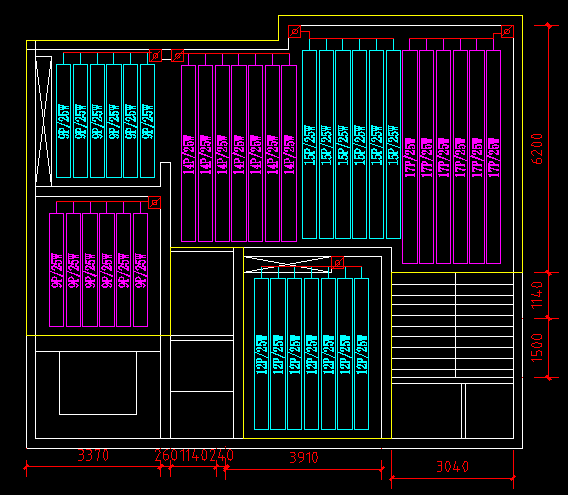Click the valve symbol above the 12P/25W panels
Viewport: 568px width, 495px height.
coord(337,262)
